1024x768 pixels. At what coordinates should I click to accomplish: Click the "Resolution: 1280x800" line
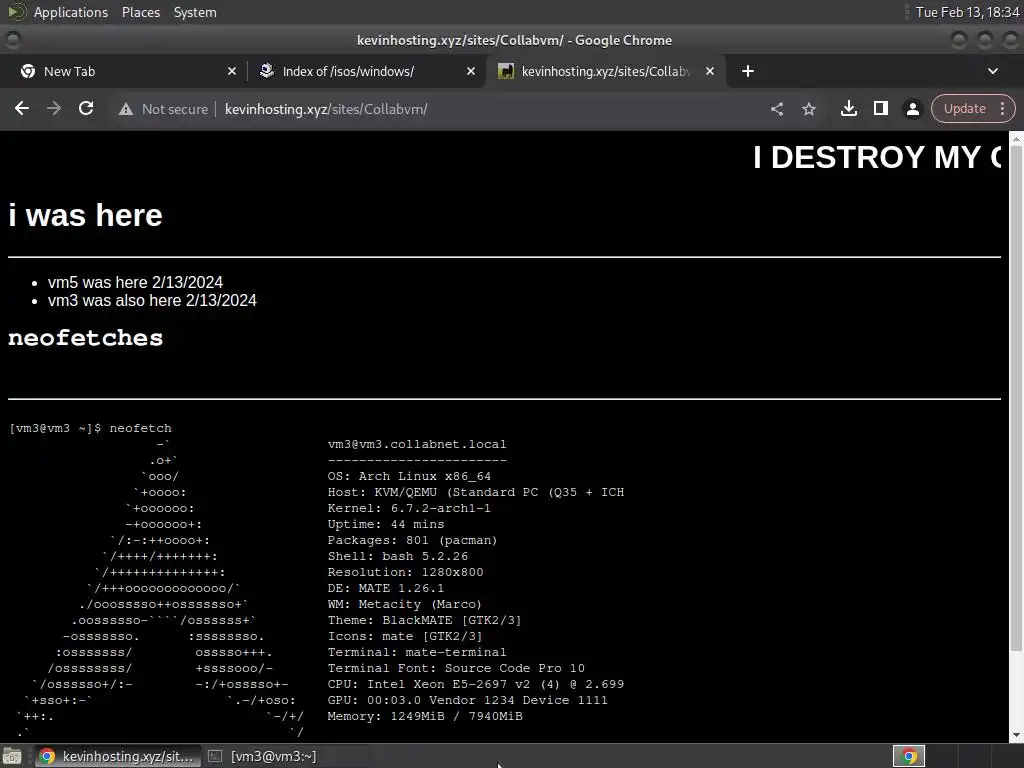[x=406, y=572]
